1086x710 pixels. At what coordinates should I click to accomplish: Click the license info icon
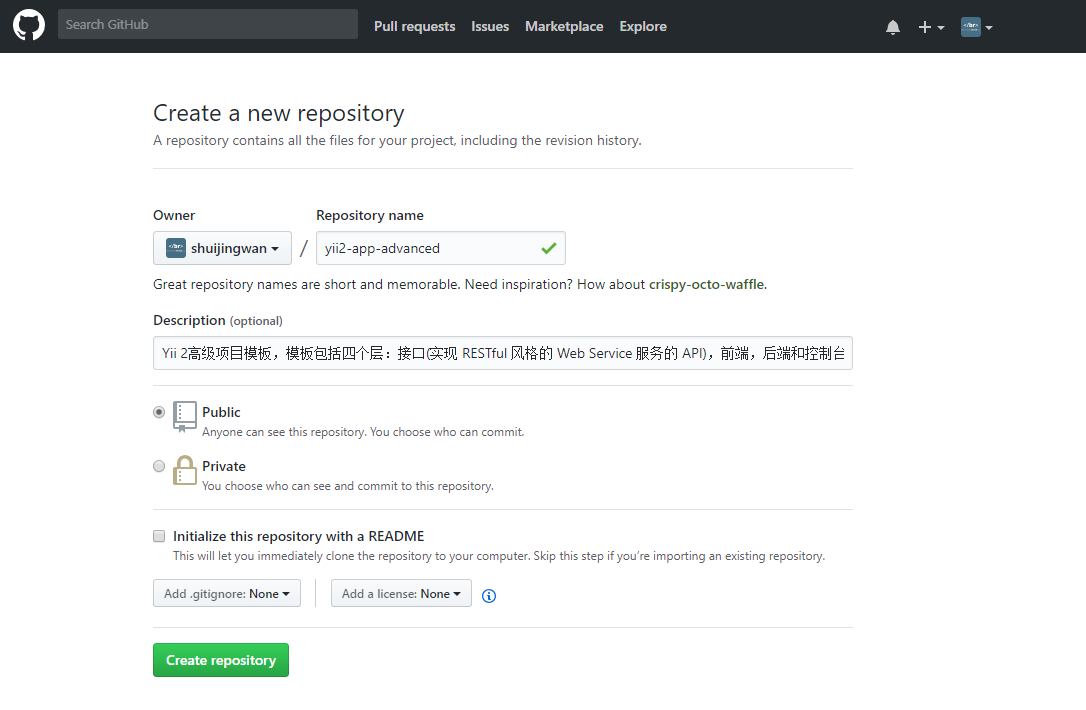coord(489,595)
